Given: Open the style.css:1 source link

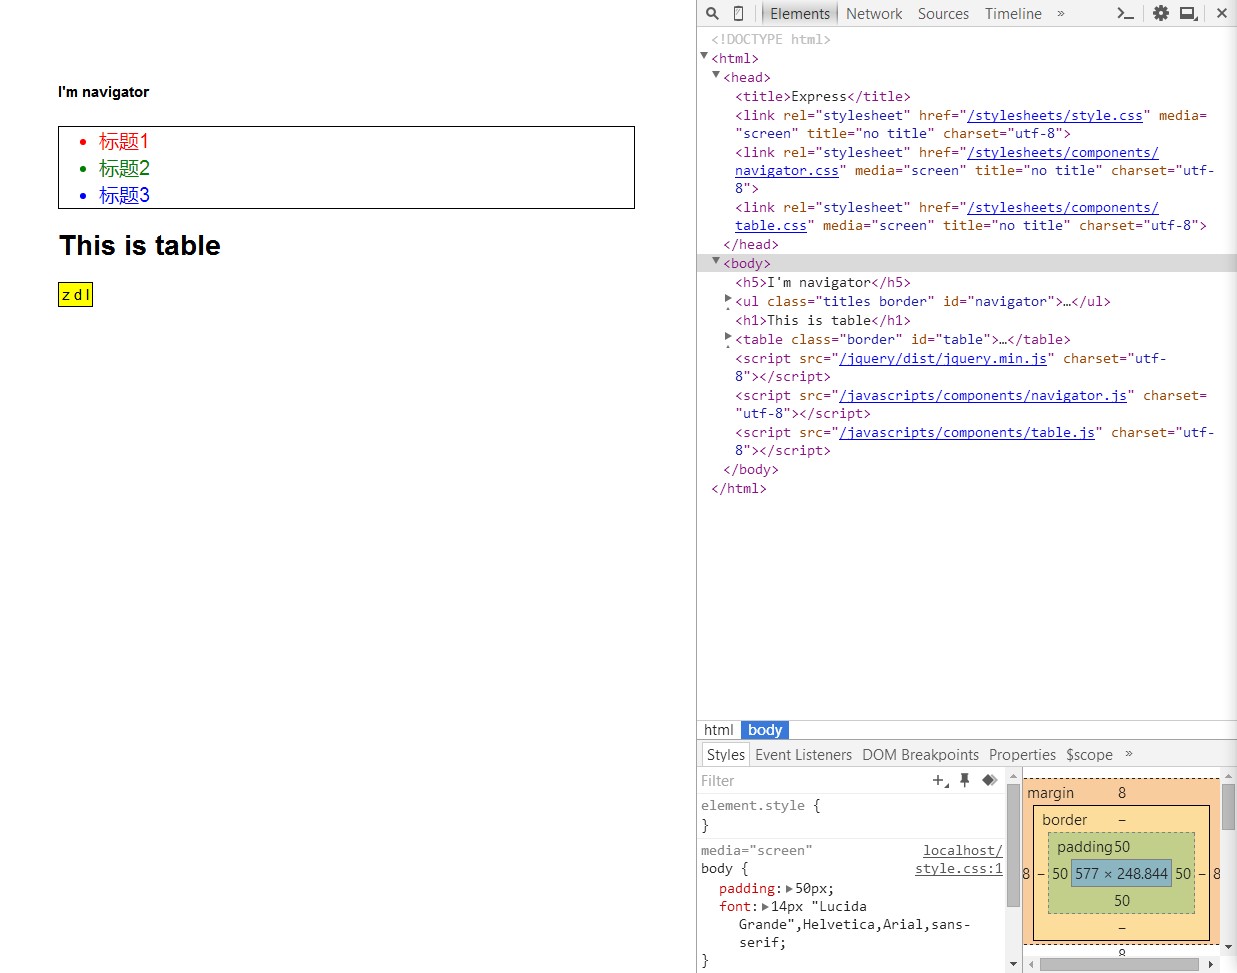Looking at the screenshot, I should click(x=959, y=869).
